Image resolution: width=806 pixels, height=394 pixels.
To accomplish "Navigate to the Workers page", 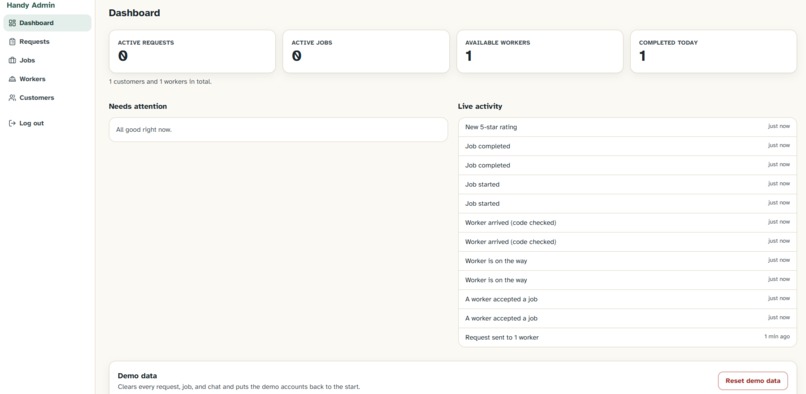I will point(47,79).
